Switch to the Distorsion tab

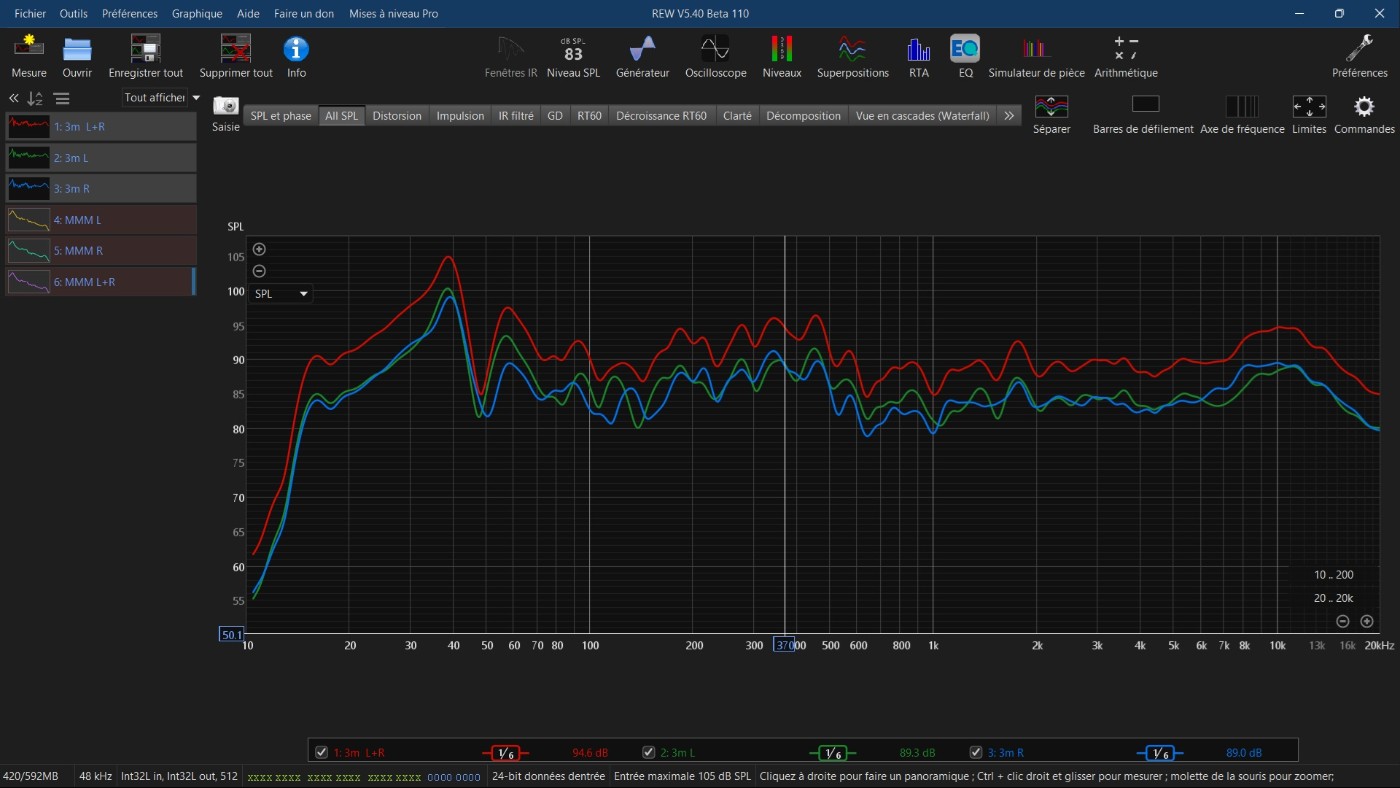397,116
